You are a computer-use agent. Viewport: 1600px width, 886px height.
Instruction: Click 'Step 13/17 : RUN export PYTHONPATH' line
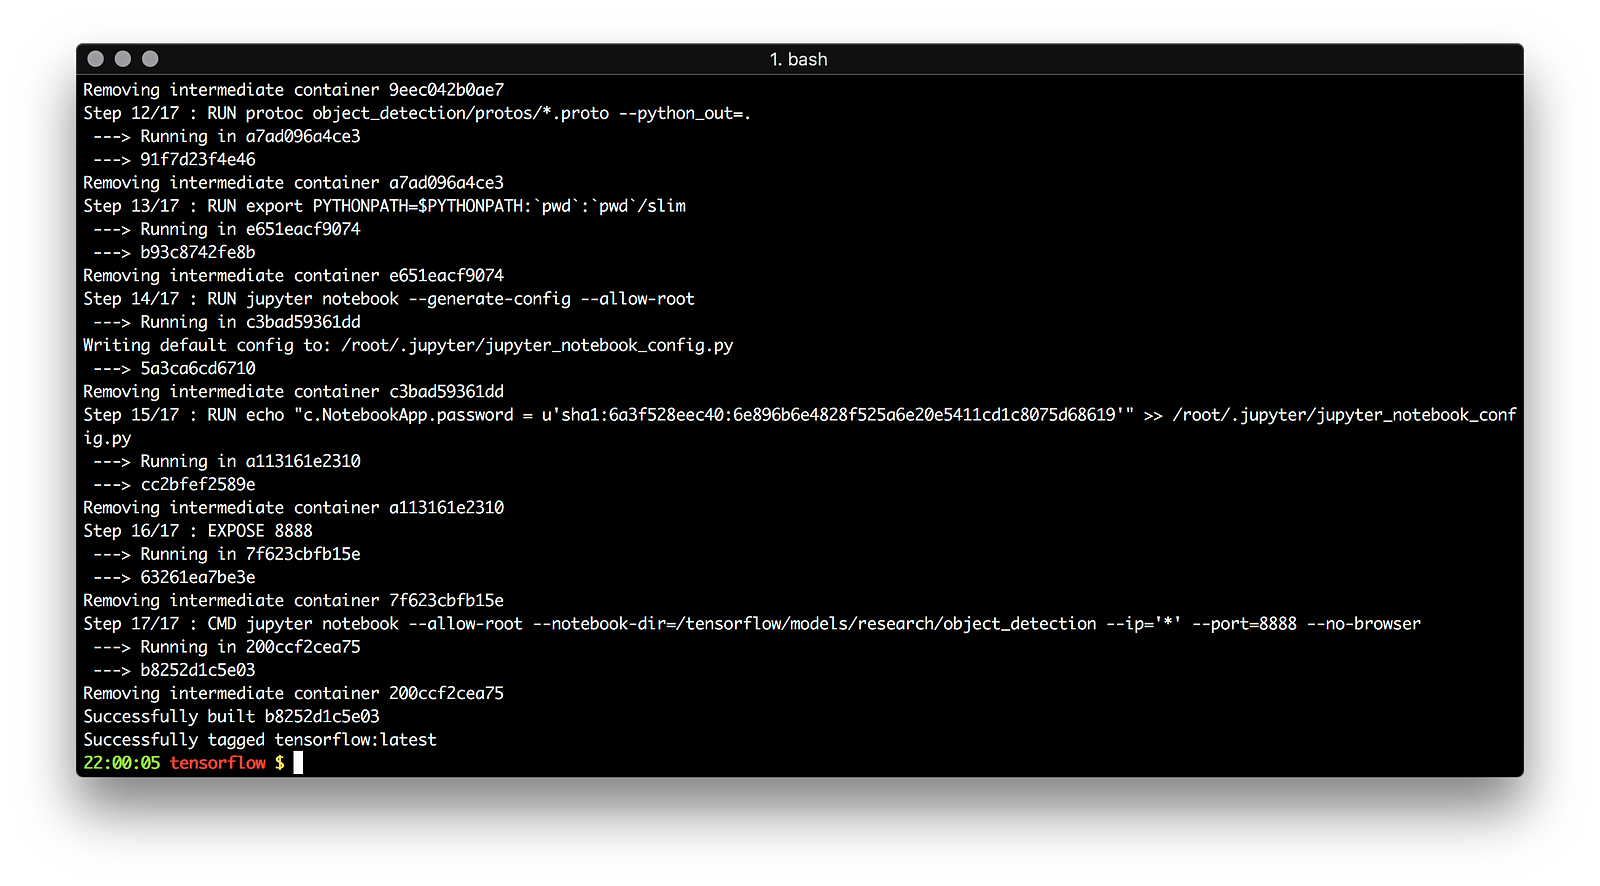point(384,206)
